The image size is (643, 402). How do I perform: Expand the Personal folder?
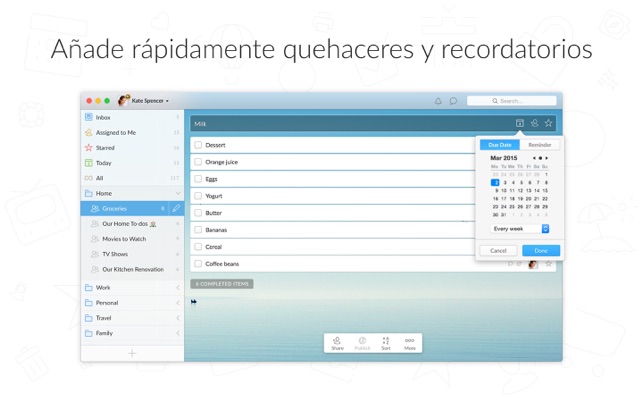point(178,303)
